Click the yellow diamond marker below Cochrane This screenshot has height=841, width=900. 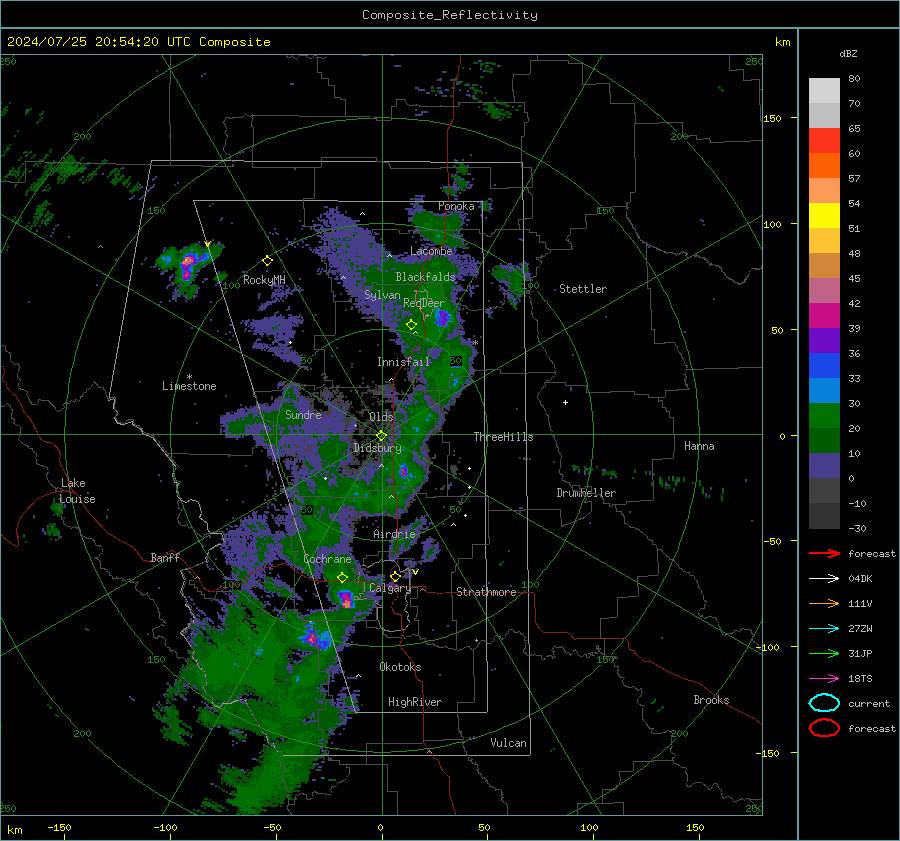342,577
